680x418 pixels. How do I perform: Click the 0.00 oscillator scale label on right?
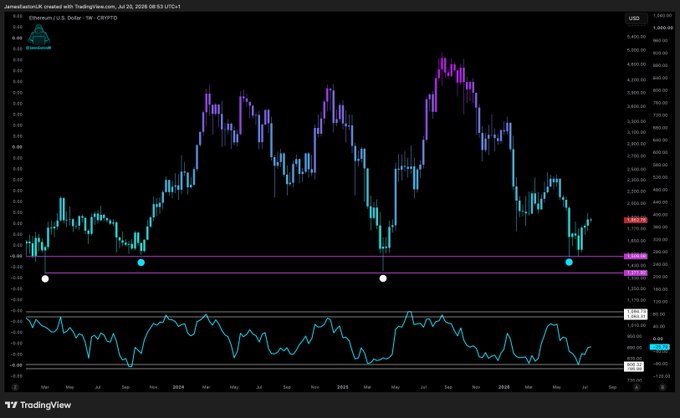pyautogui.click(x=658, y=339)
